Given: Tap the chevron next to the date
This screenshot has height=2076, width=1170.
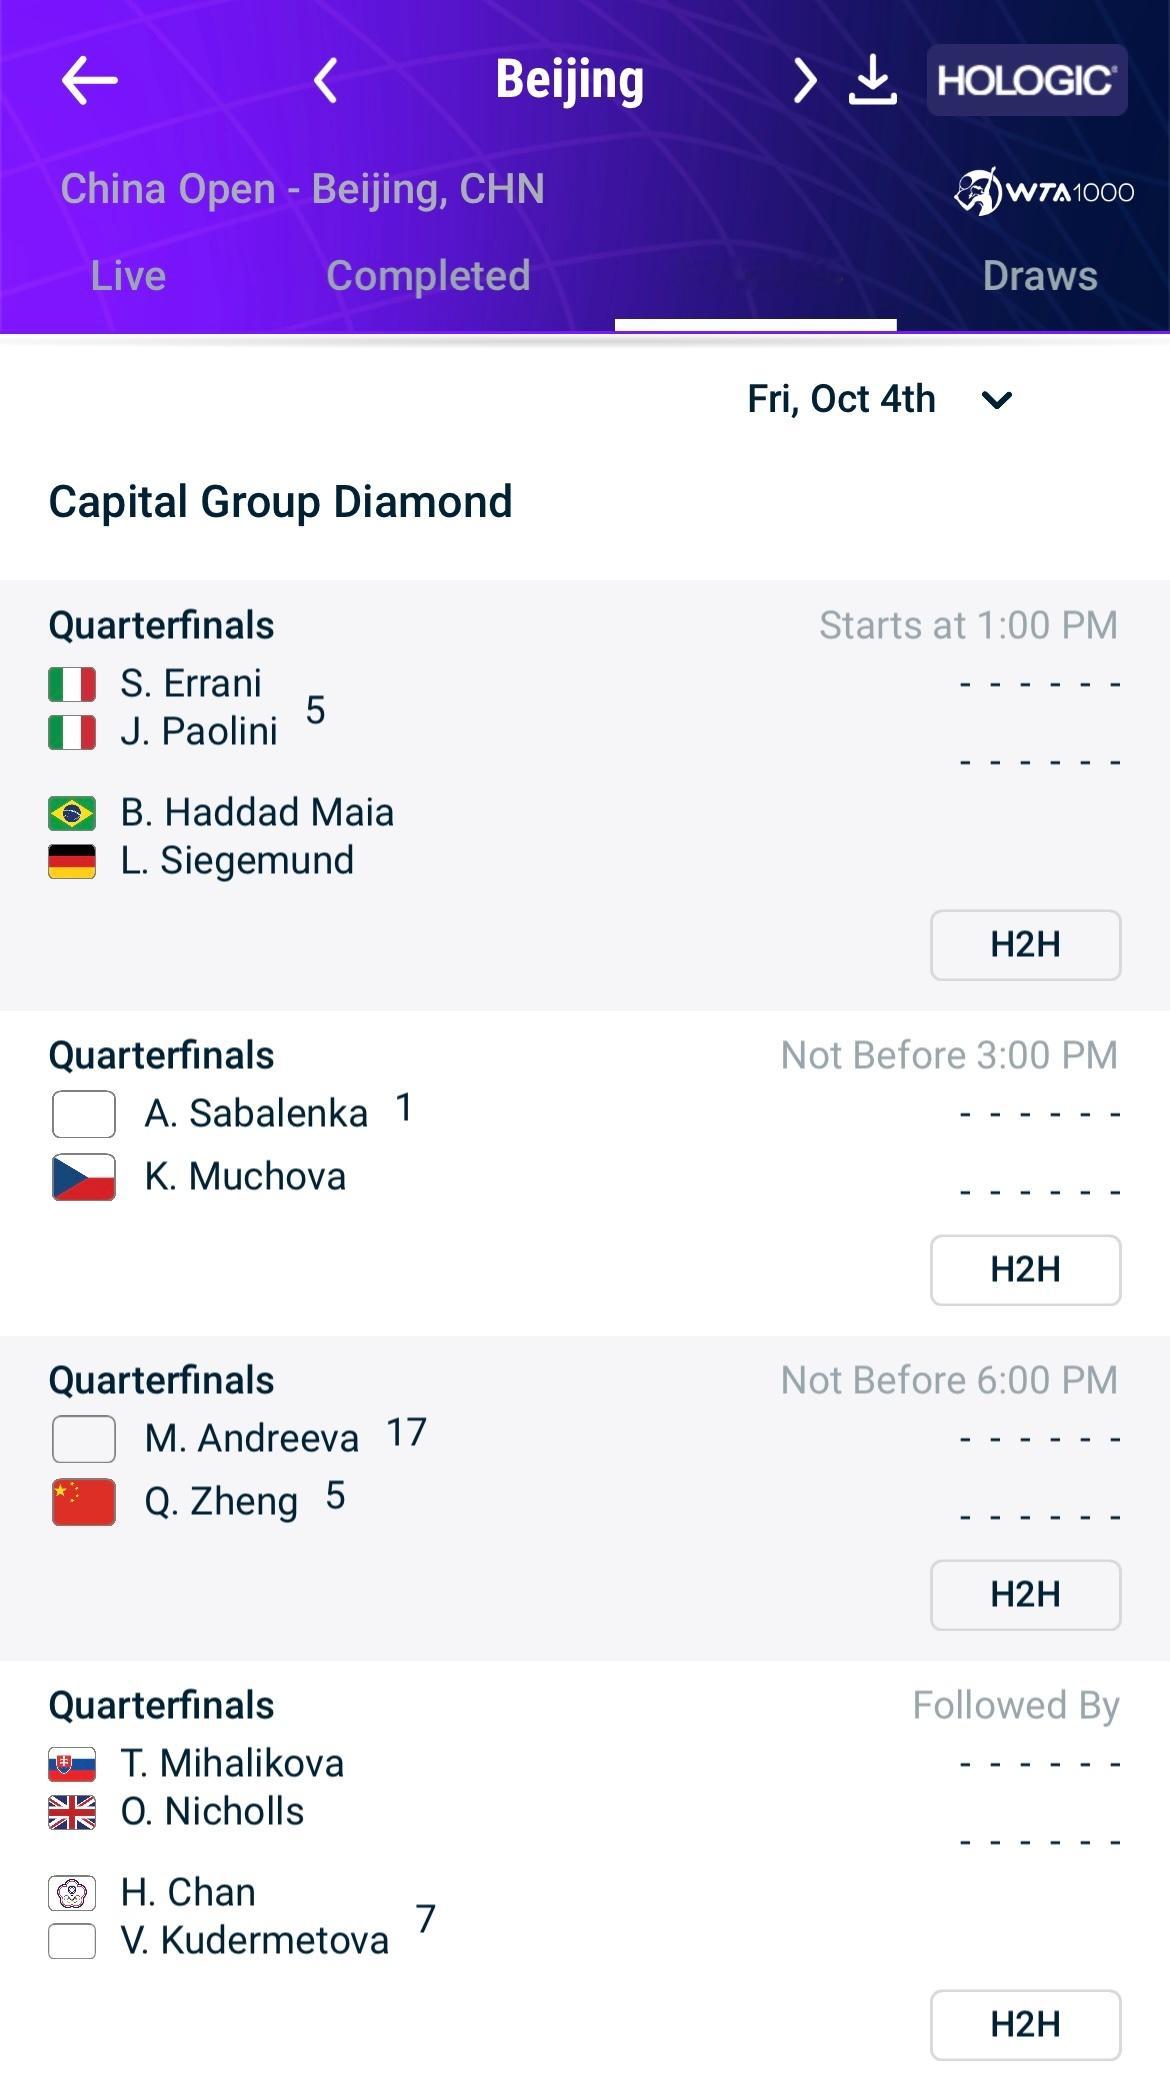Looking at the screenshot, I should [997, 400].
